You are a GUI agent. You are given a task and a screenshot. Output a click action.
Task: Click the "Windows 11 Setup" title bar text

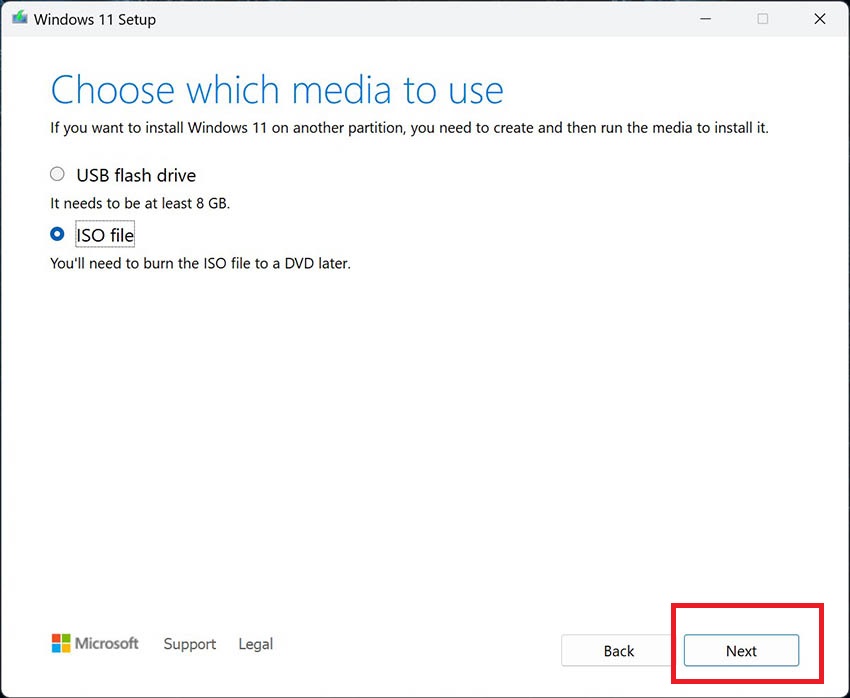[95, 19]
